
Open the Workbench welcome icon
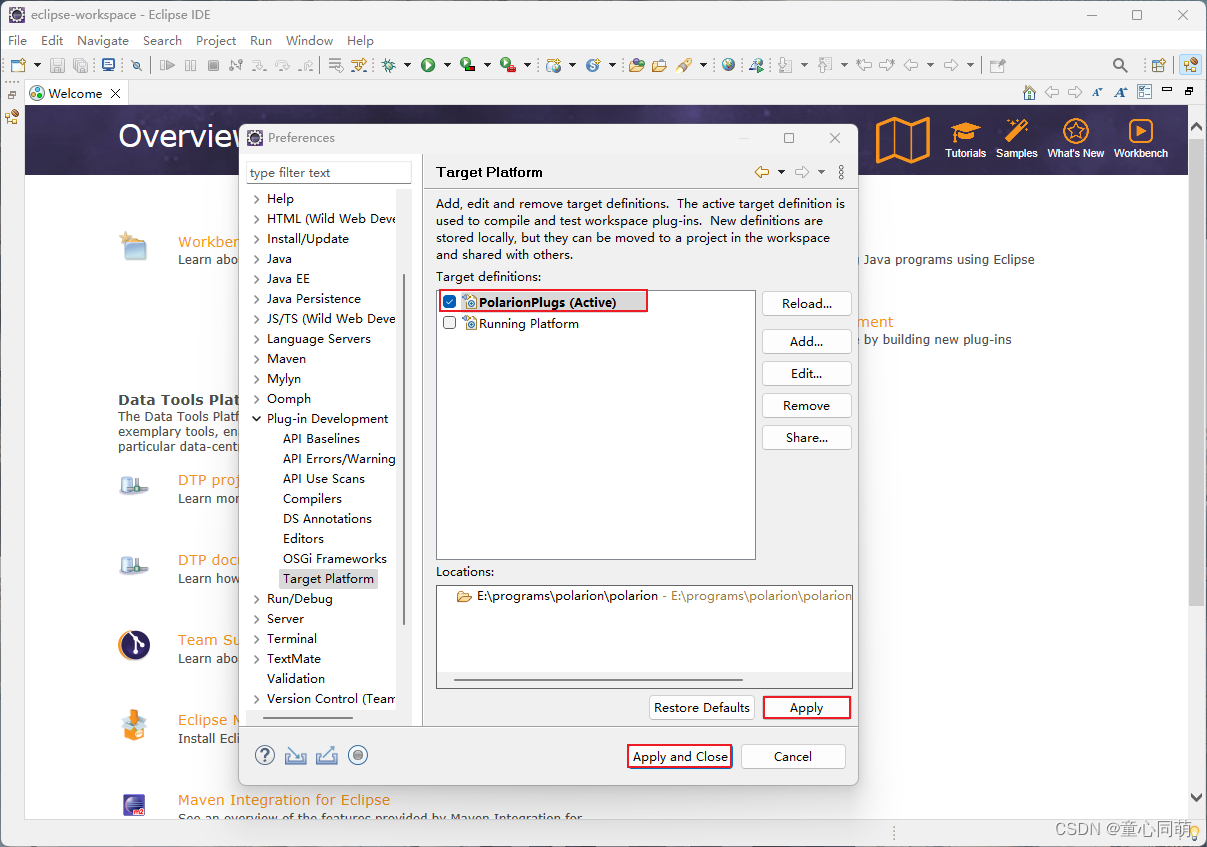point(1140,139)
